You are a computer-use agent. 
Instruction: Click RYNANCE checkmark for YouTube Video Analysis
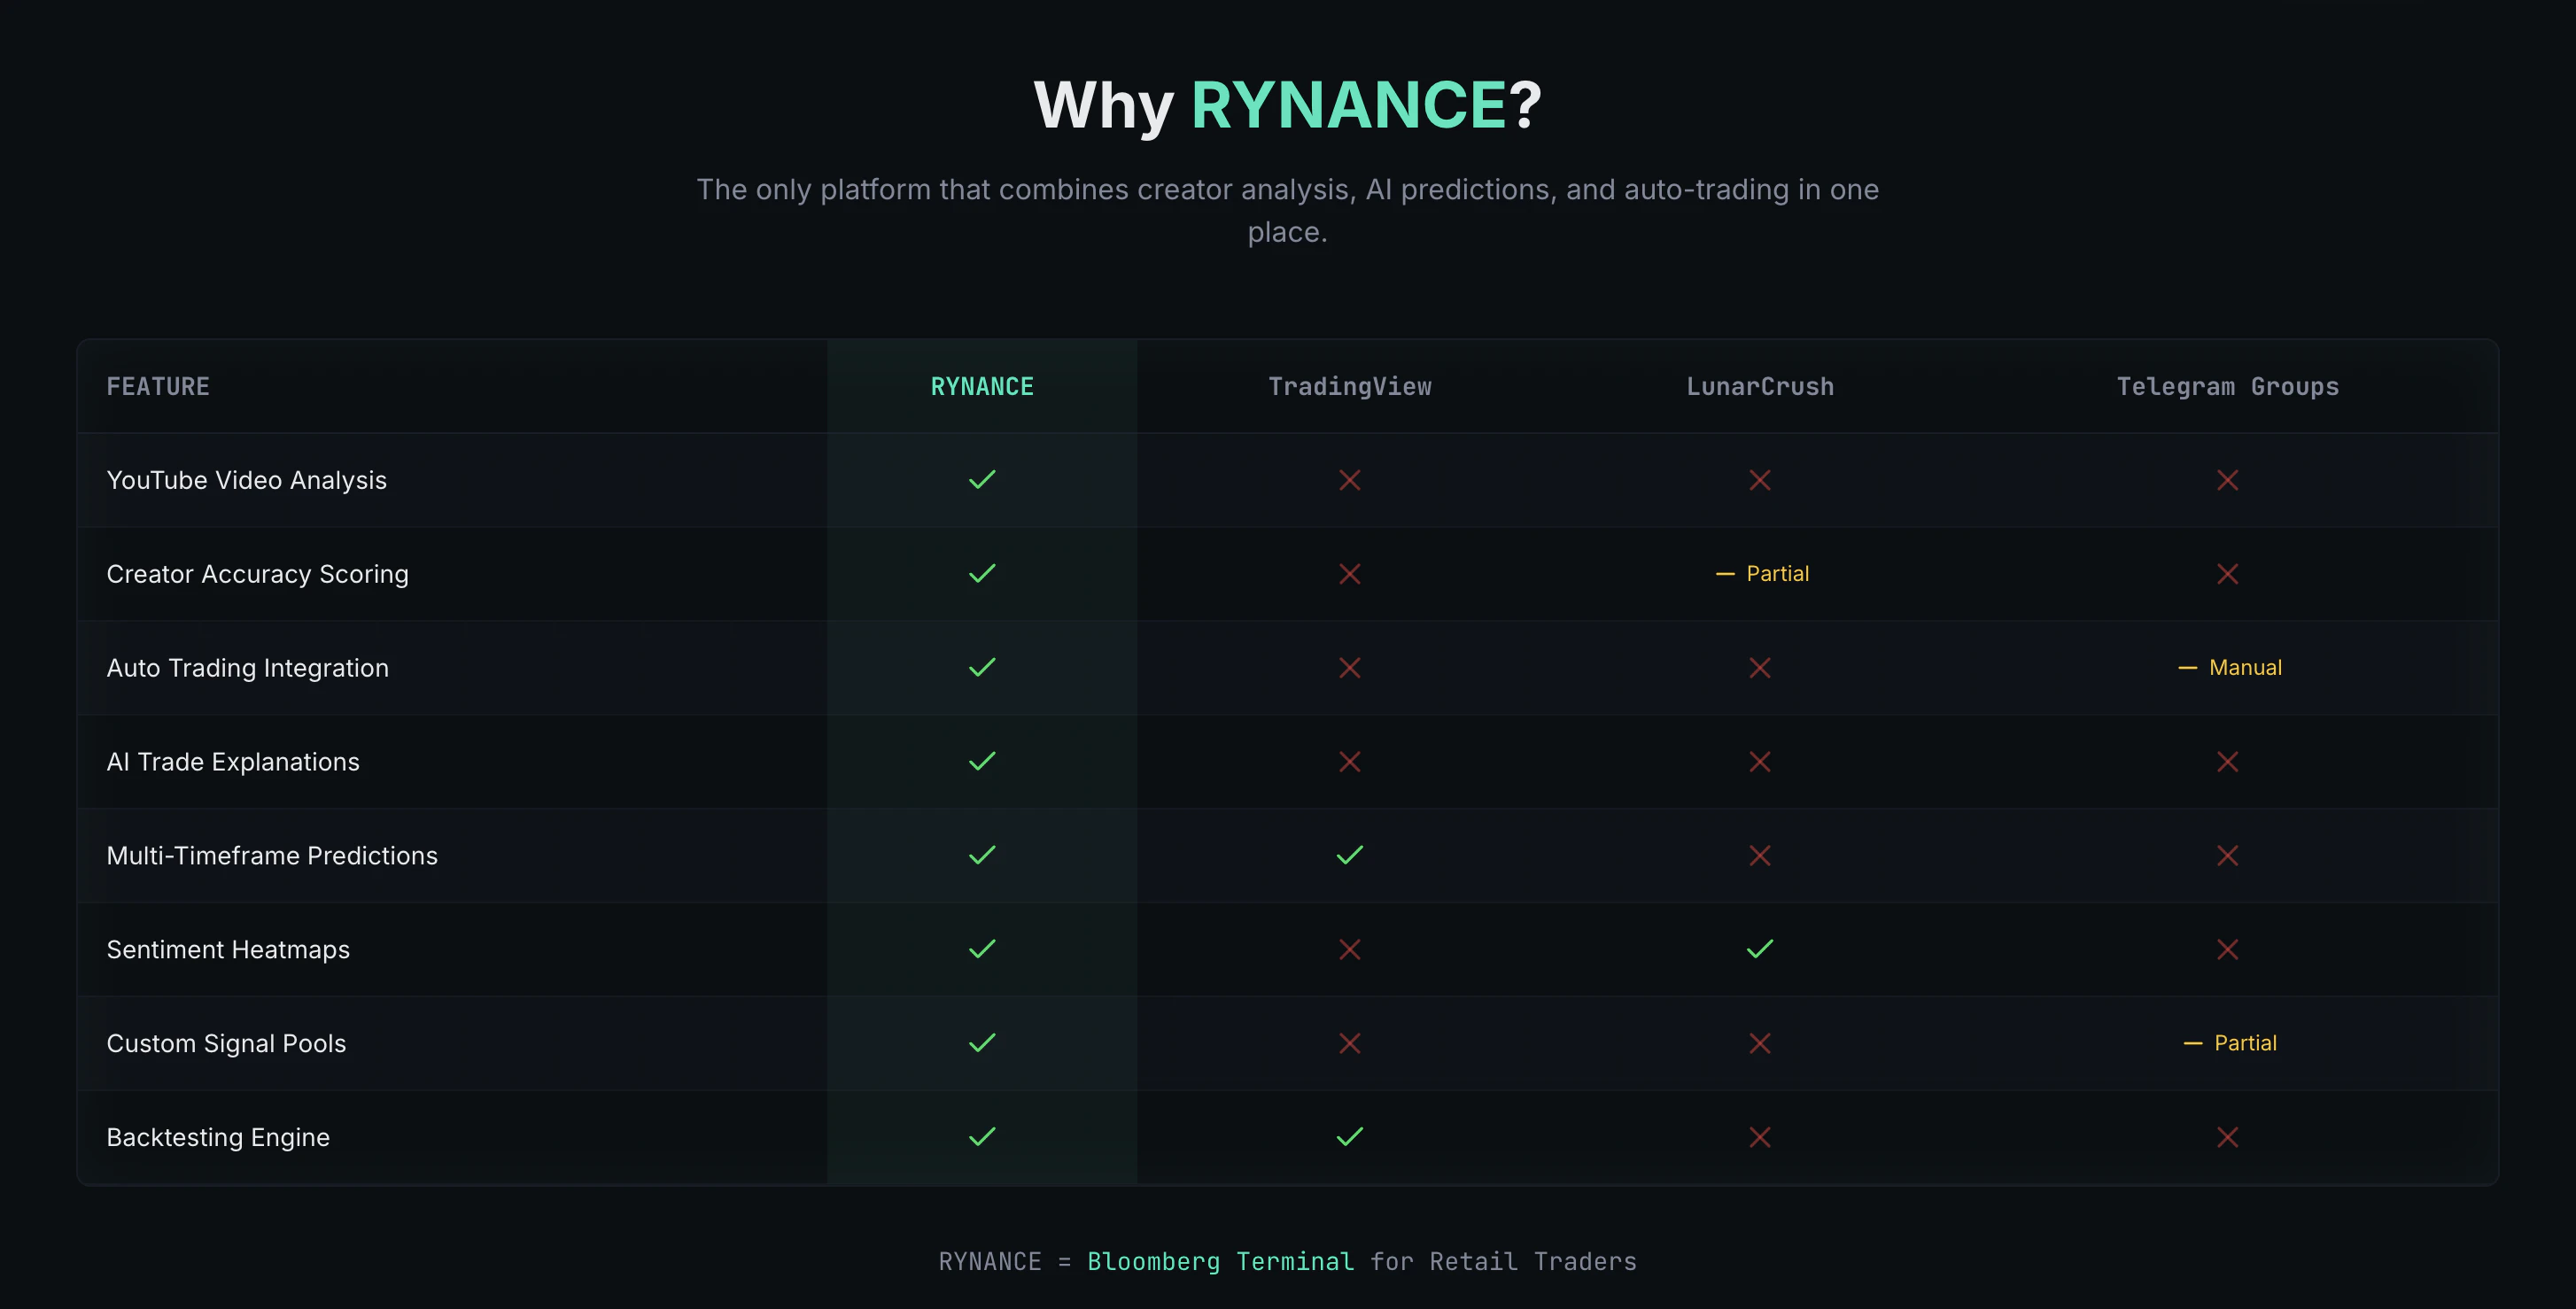tap(982, 480)
